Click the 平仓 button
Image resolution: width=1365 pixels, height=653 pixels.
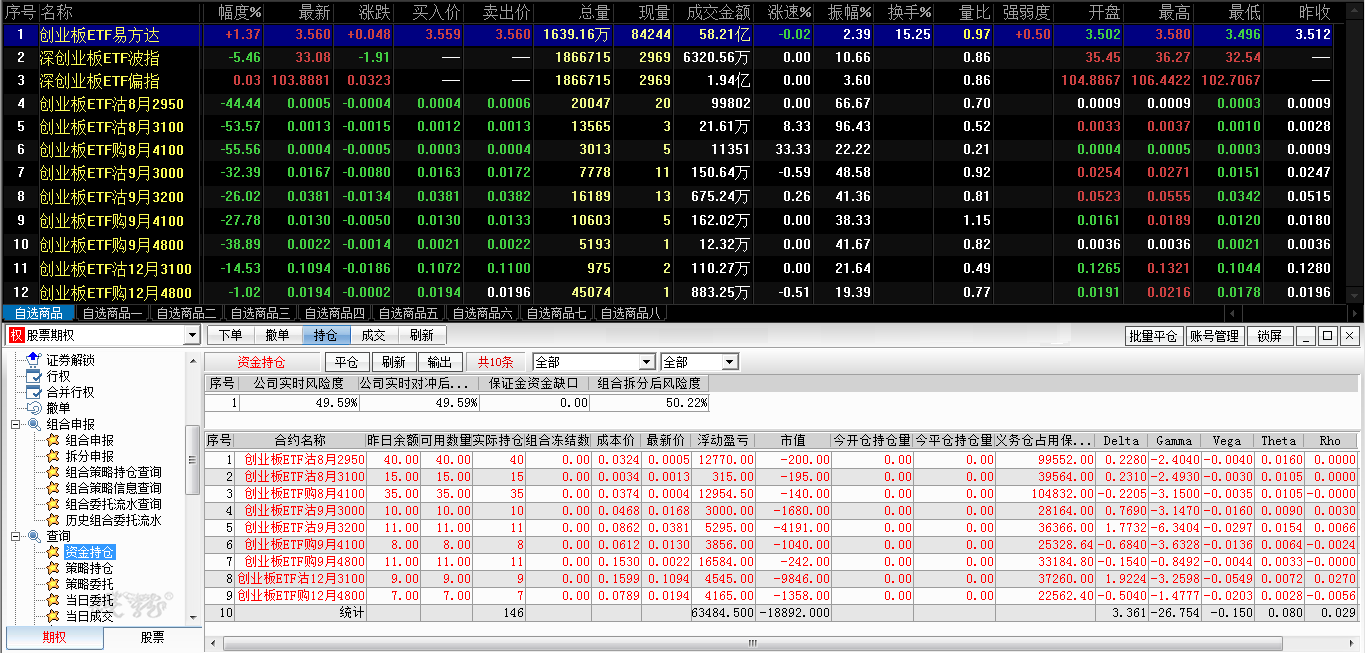click(x=347, y=362)
